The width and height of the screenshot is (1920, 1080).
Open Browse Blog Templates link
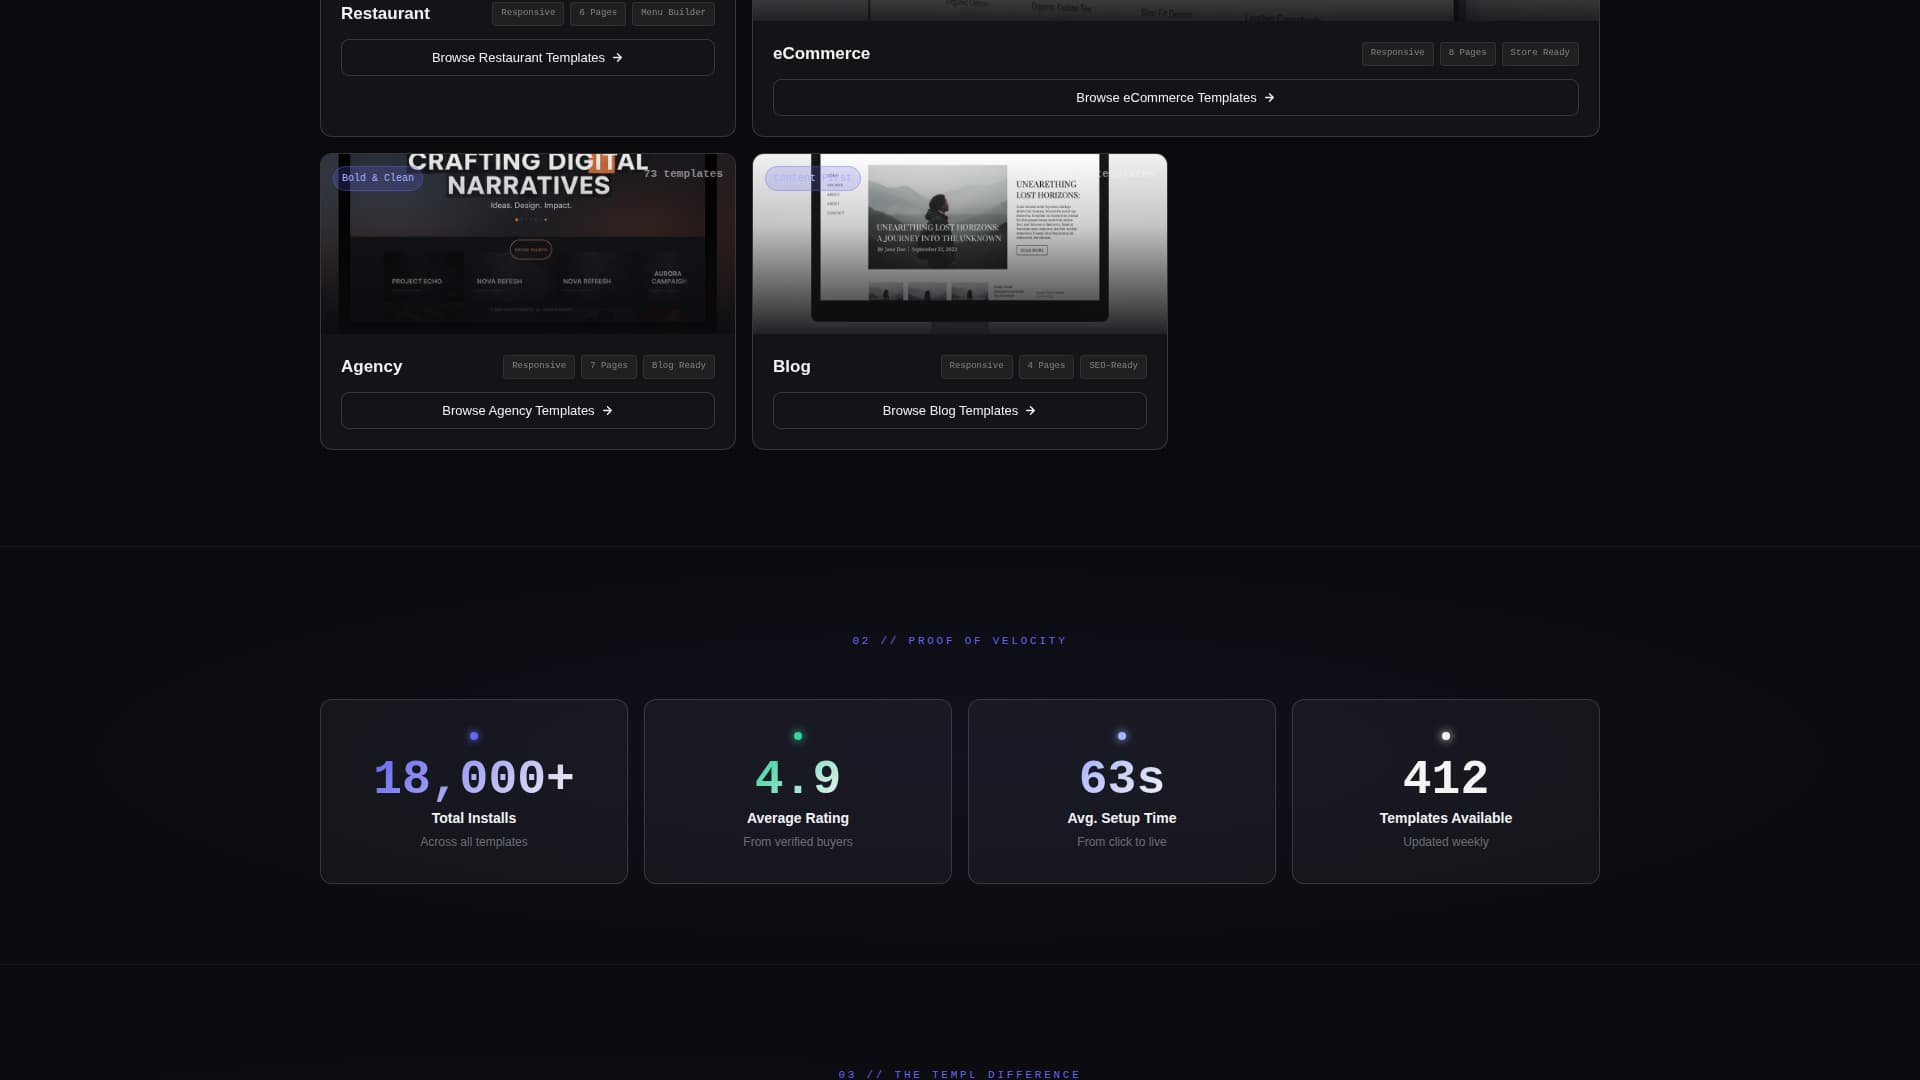pos(959,411)
